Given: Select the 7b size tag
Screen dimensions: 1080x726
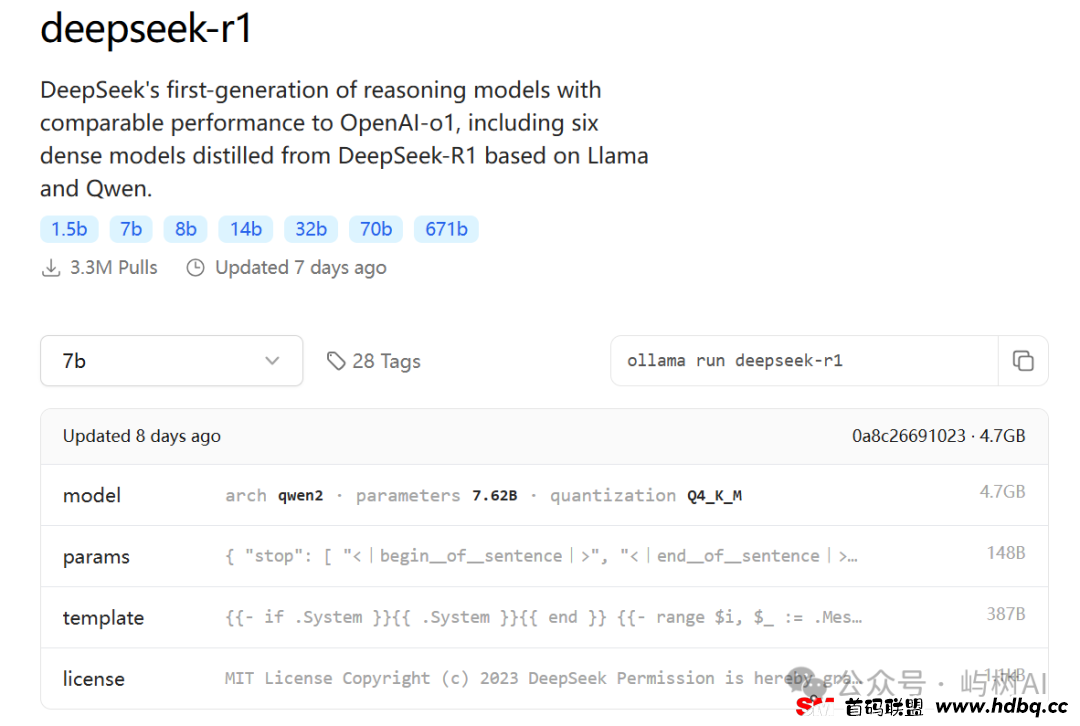Looking at the screenshot, I should (x=131, y=229).
